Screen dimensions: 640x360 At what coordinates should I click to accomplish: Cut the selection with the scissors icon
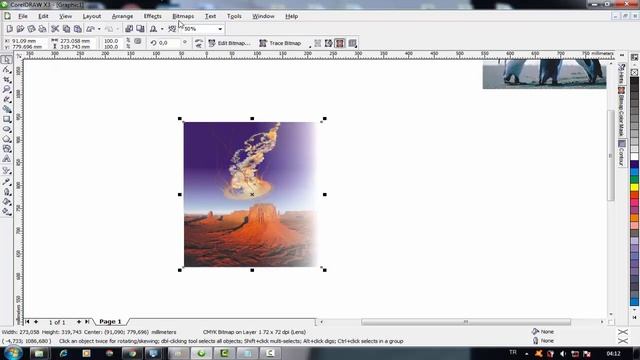55,29
